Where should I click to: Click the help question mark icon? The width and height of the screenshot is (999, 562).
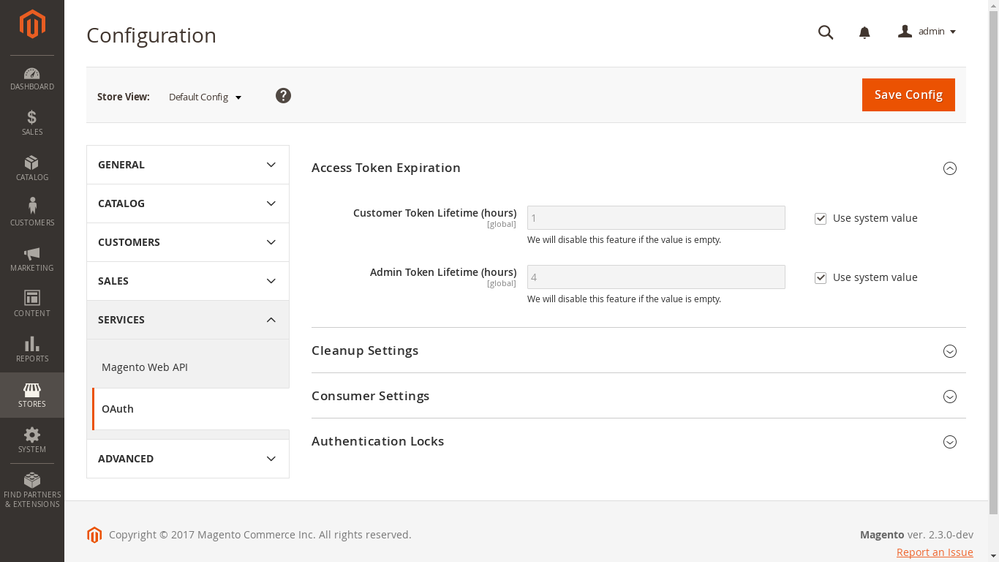point(283,96)
